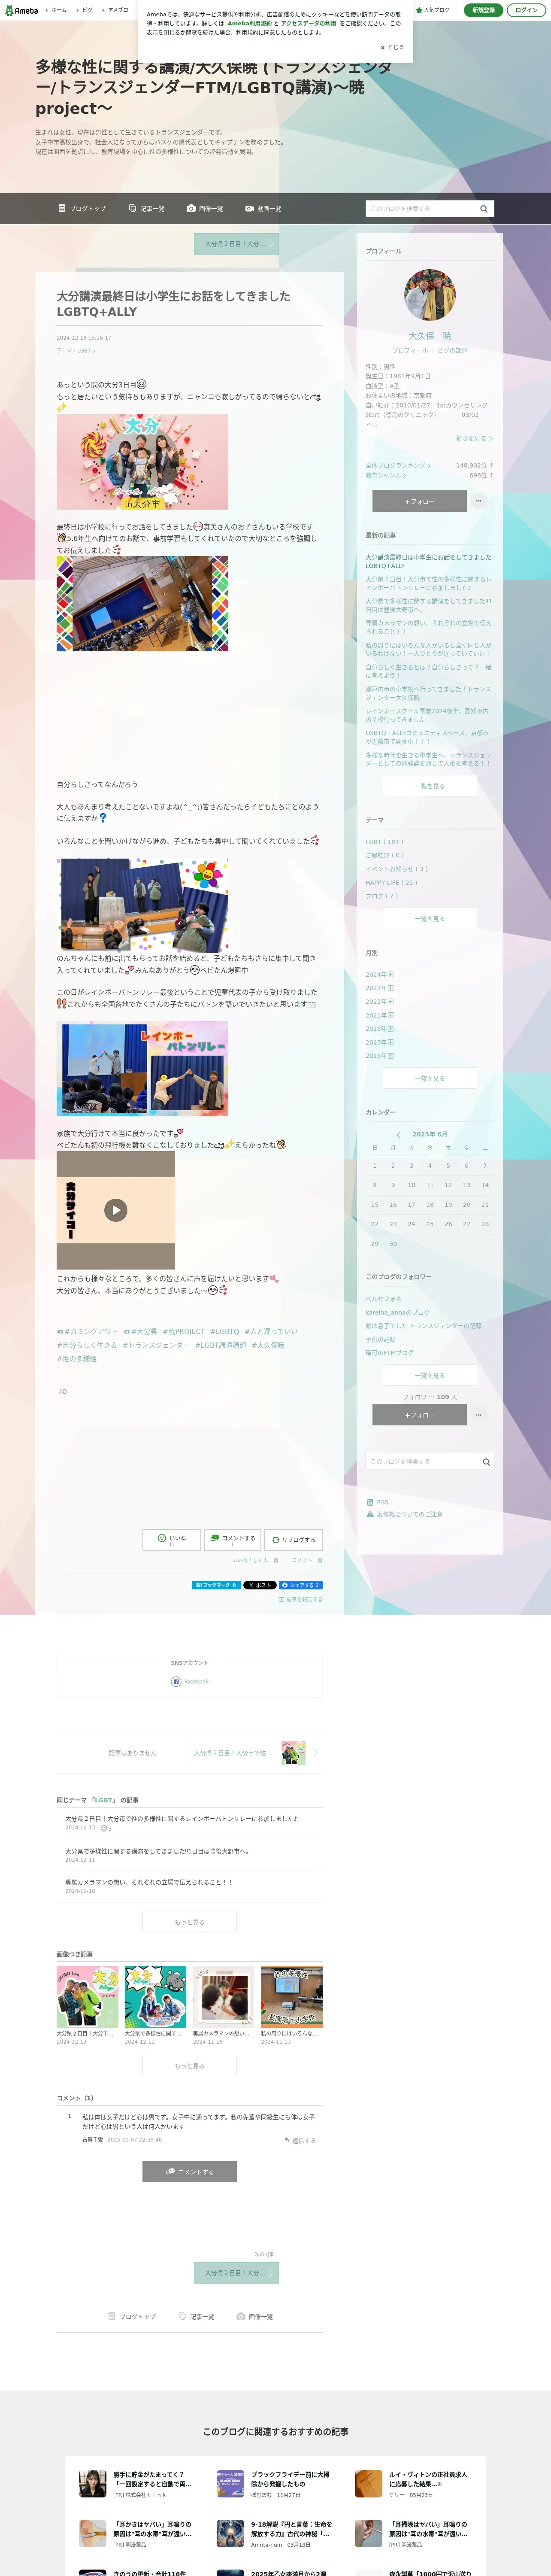
Task: Open 画像付き記事 thumbnail 大分県２日目
Action: tap(88, 1996)
